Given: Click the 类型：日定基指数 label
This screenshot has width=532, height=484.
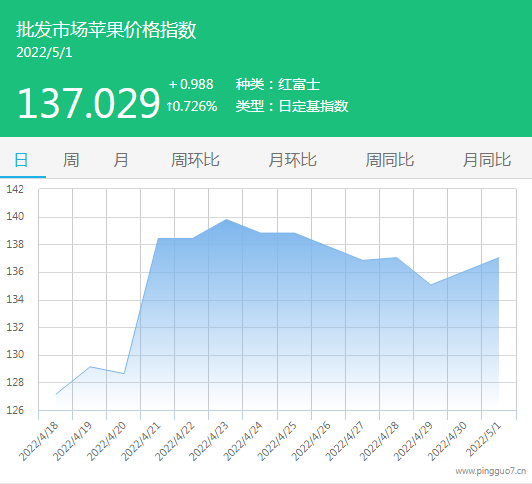Looking at the screenshot, I should (292, 107).
